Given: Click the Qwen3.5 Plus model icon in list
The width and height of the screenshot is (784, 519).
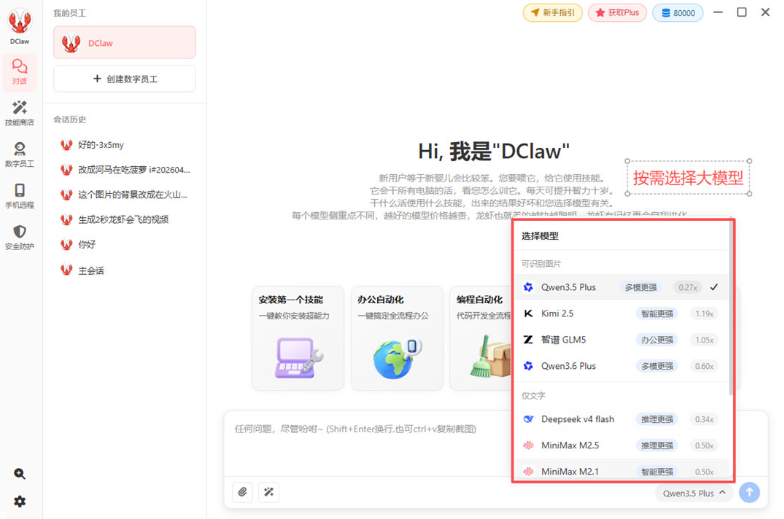Looking at the screenshot, I should [x=528, y=287].
